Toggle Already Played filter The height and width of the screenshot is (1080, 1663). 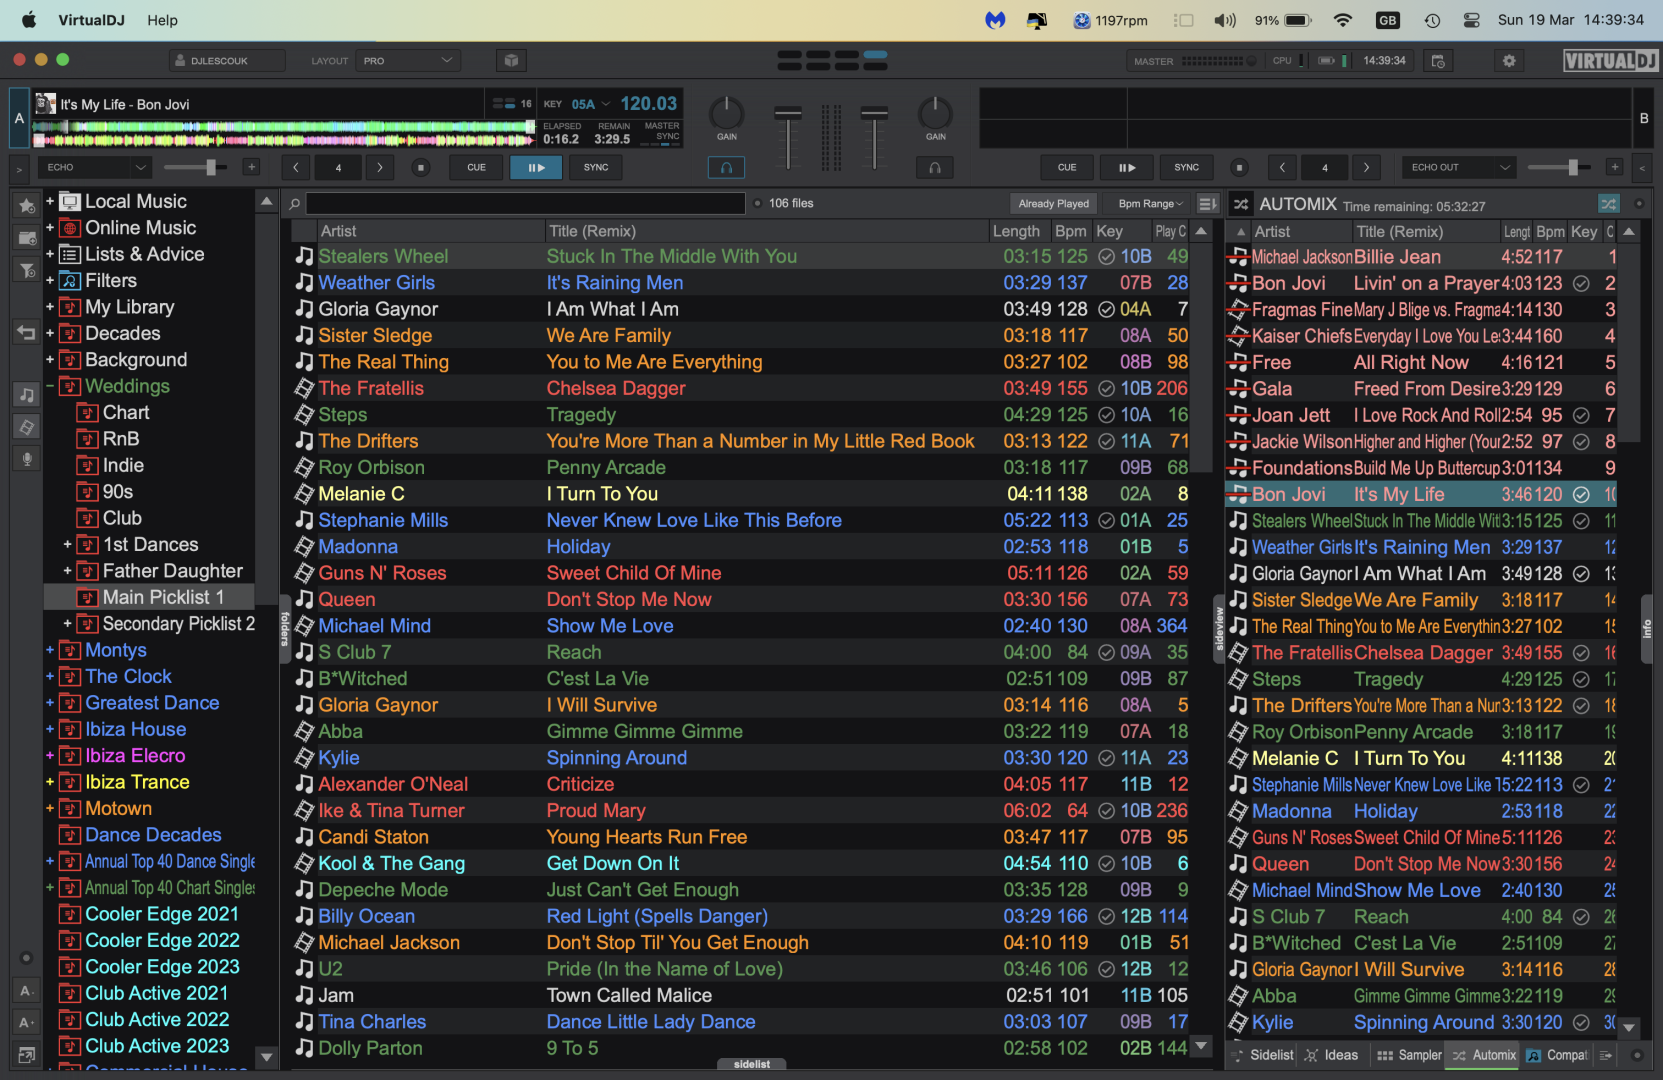coord(1053,204)
